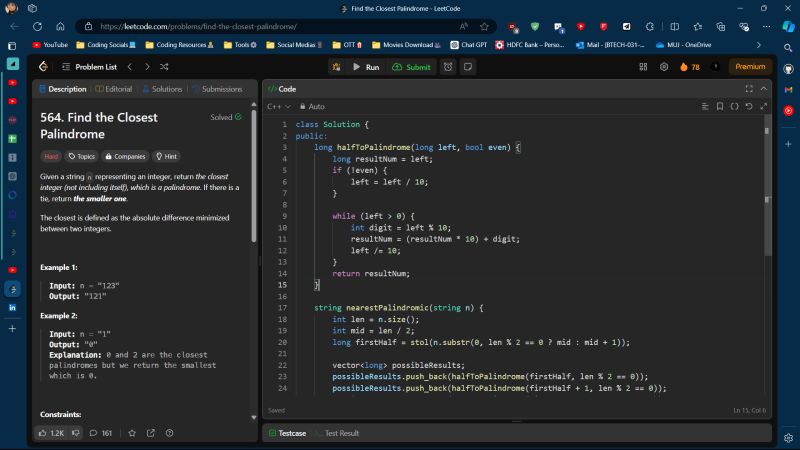Open comments showing 161
This screenshot has height=450, width=800.
pyautogui.click(x=101, y=433)
